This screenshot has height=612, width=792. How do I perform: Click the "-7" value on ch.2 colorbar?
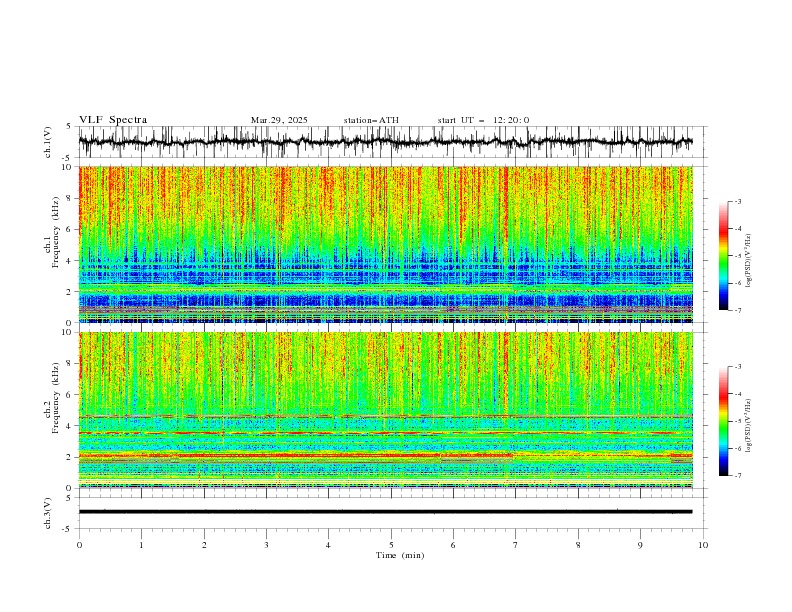coord(738,475)
